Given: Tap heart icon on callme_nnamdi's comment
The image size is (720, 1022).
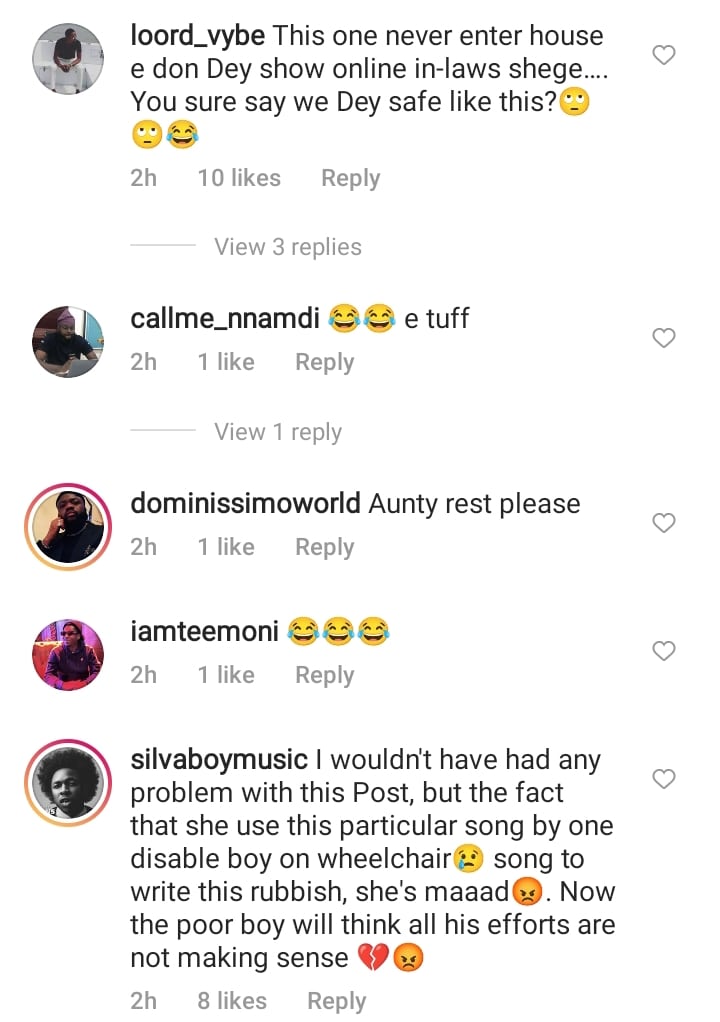Looking at the screenshot, I should (x=664, y=339).
